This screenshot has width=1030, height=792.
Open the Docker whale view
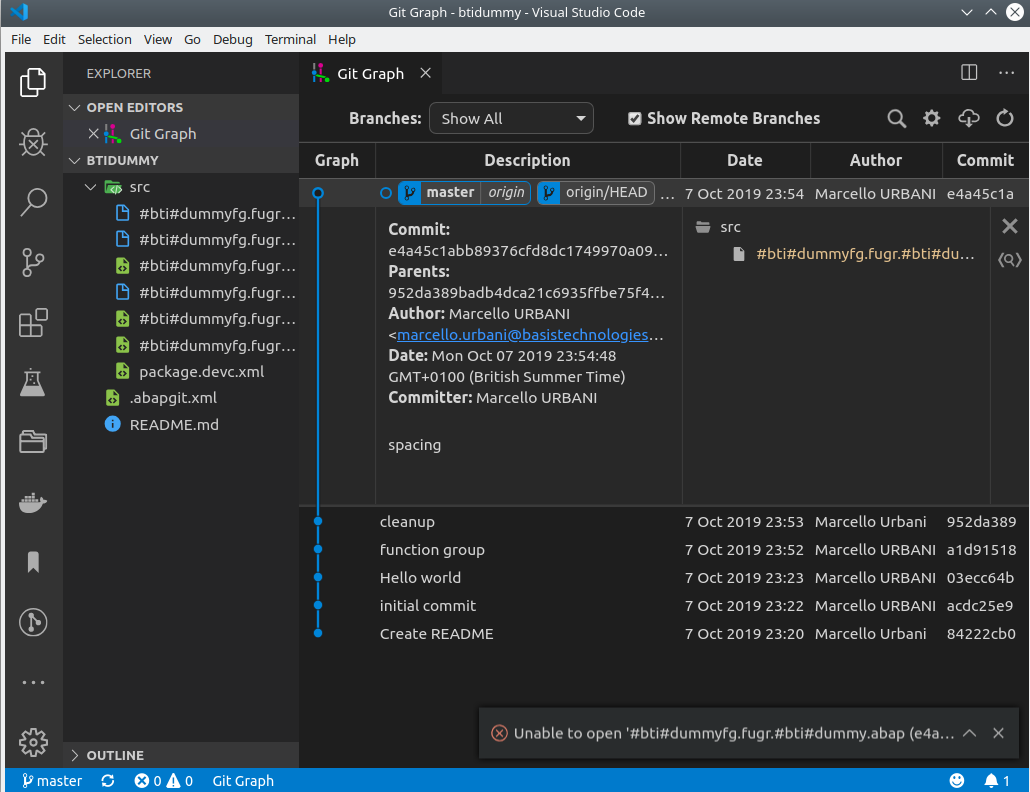tap(33, 502)
